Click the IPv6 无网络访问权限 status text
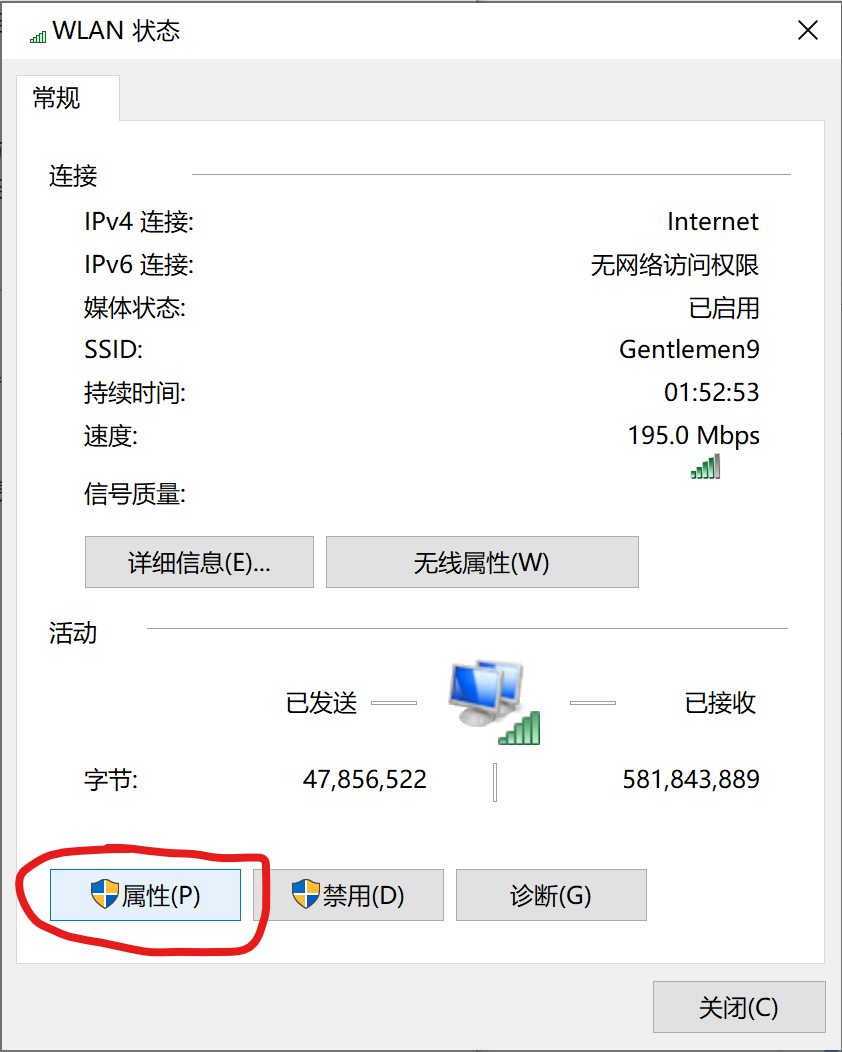Viewport: 842px width, 1052px height. 675,265
